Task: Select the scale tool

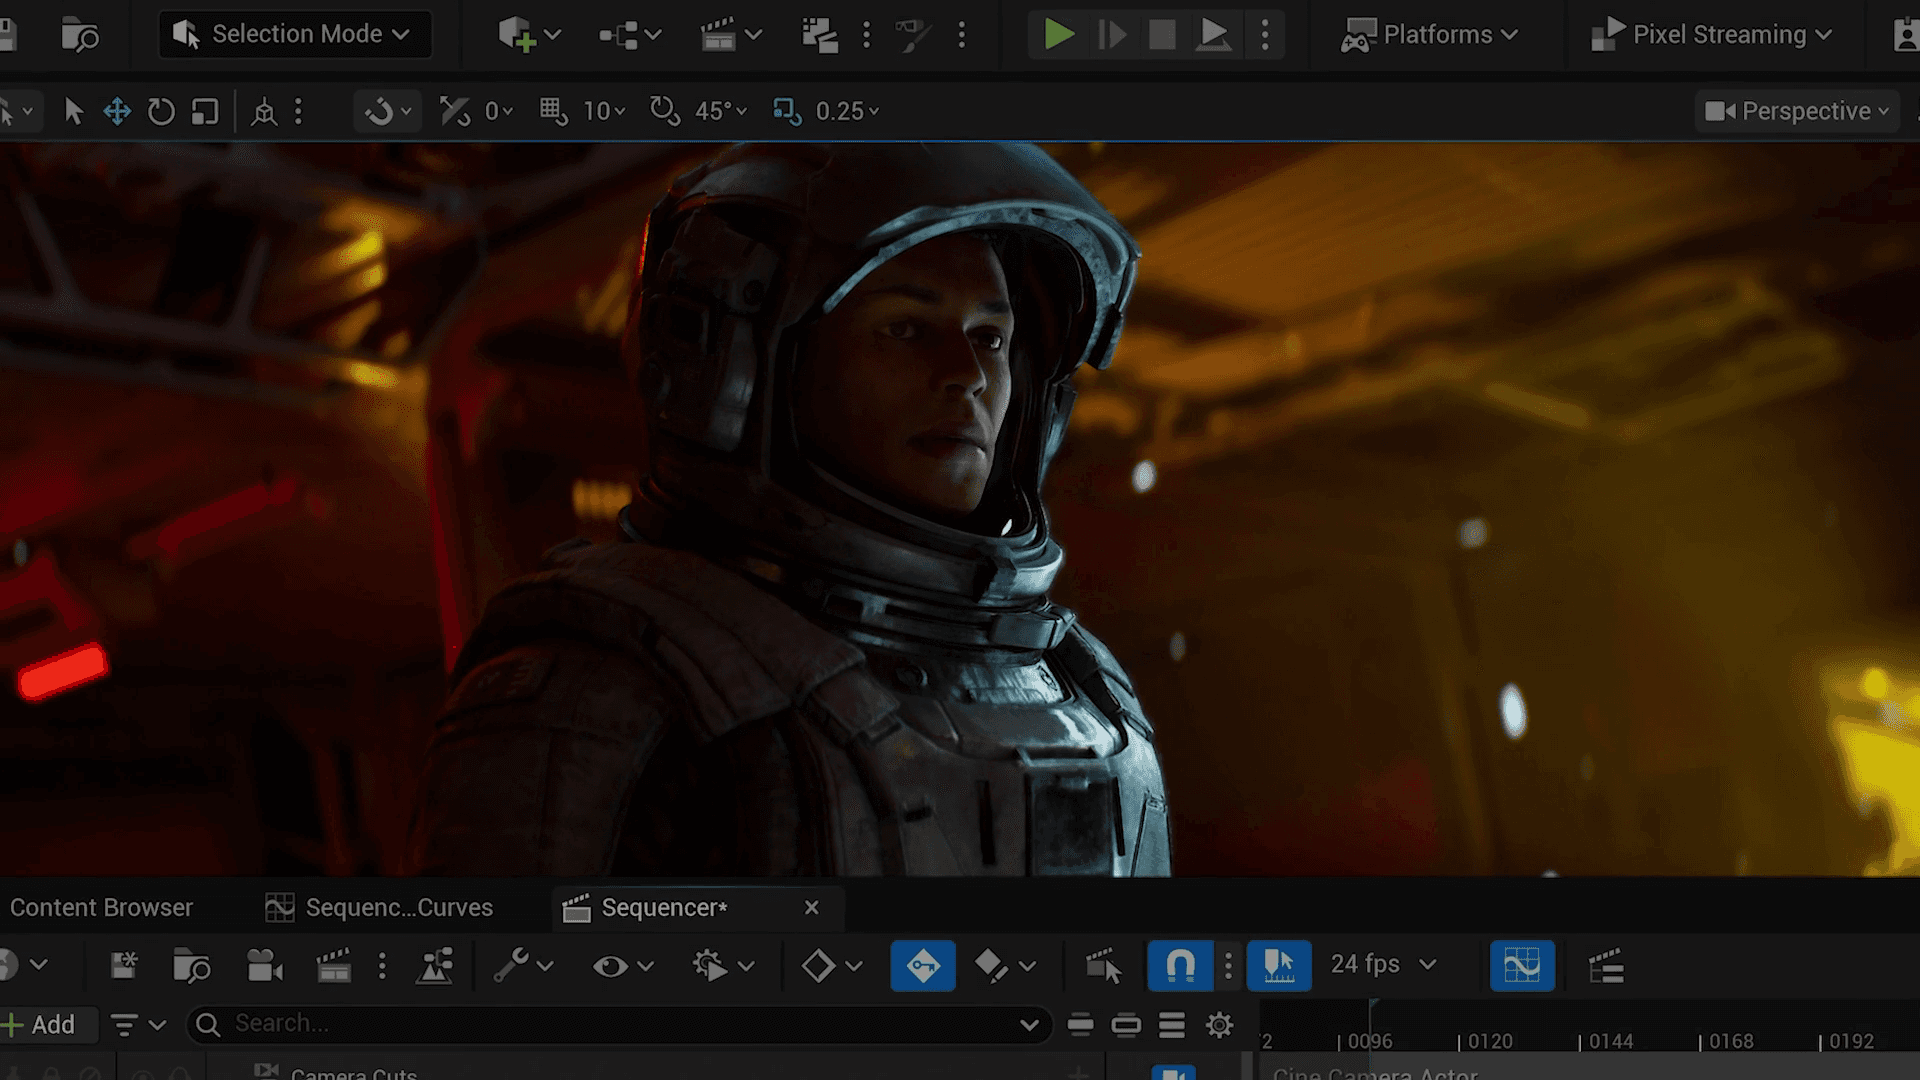Action: (x=205, y=111)
